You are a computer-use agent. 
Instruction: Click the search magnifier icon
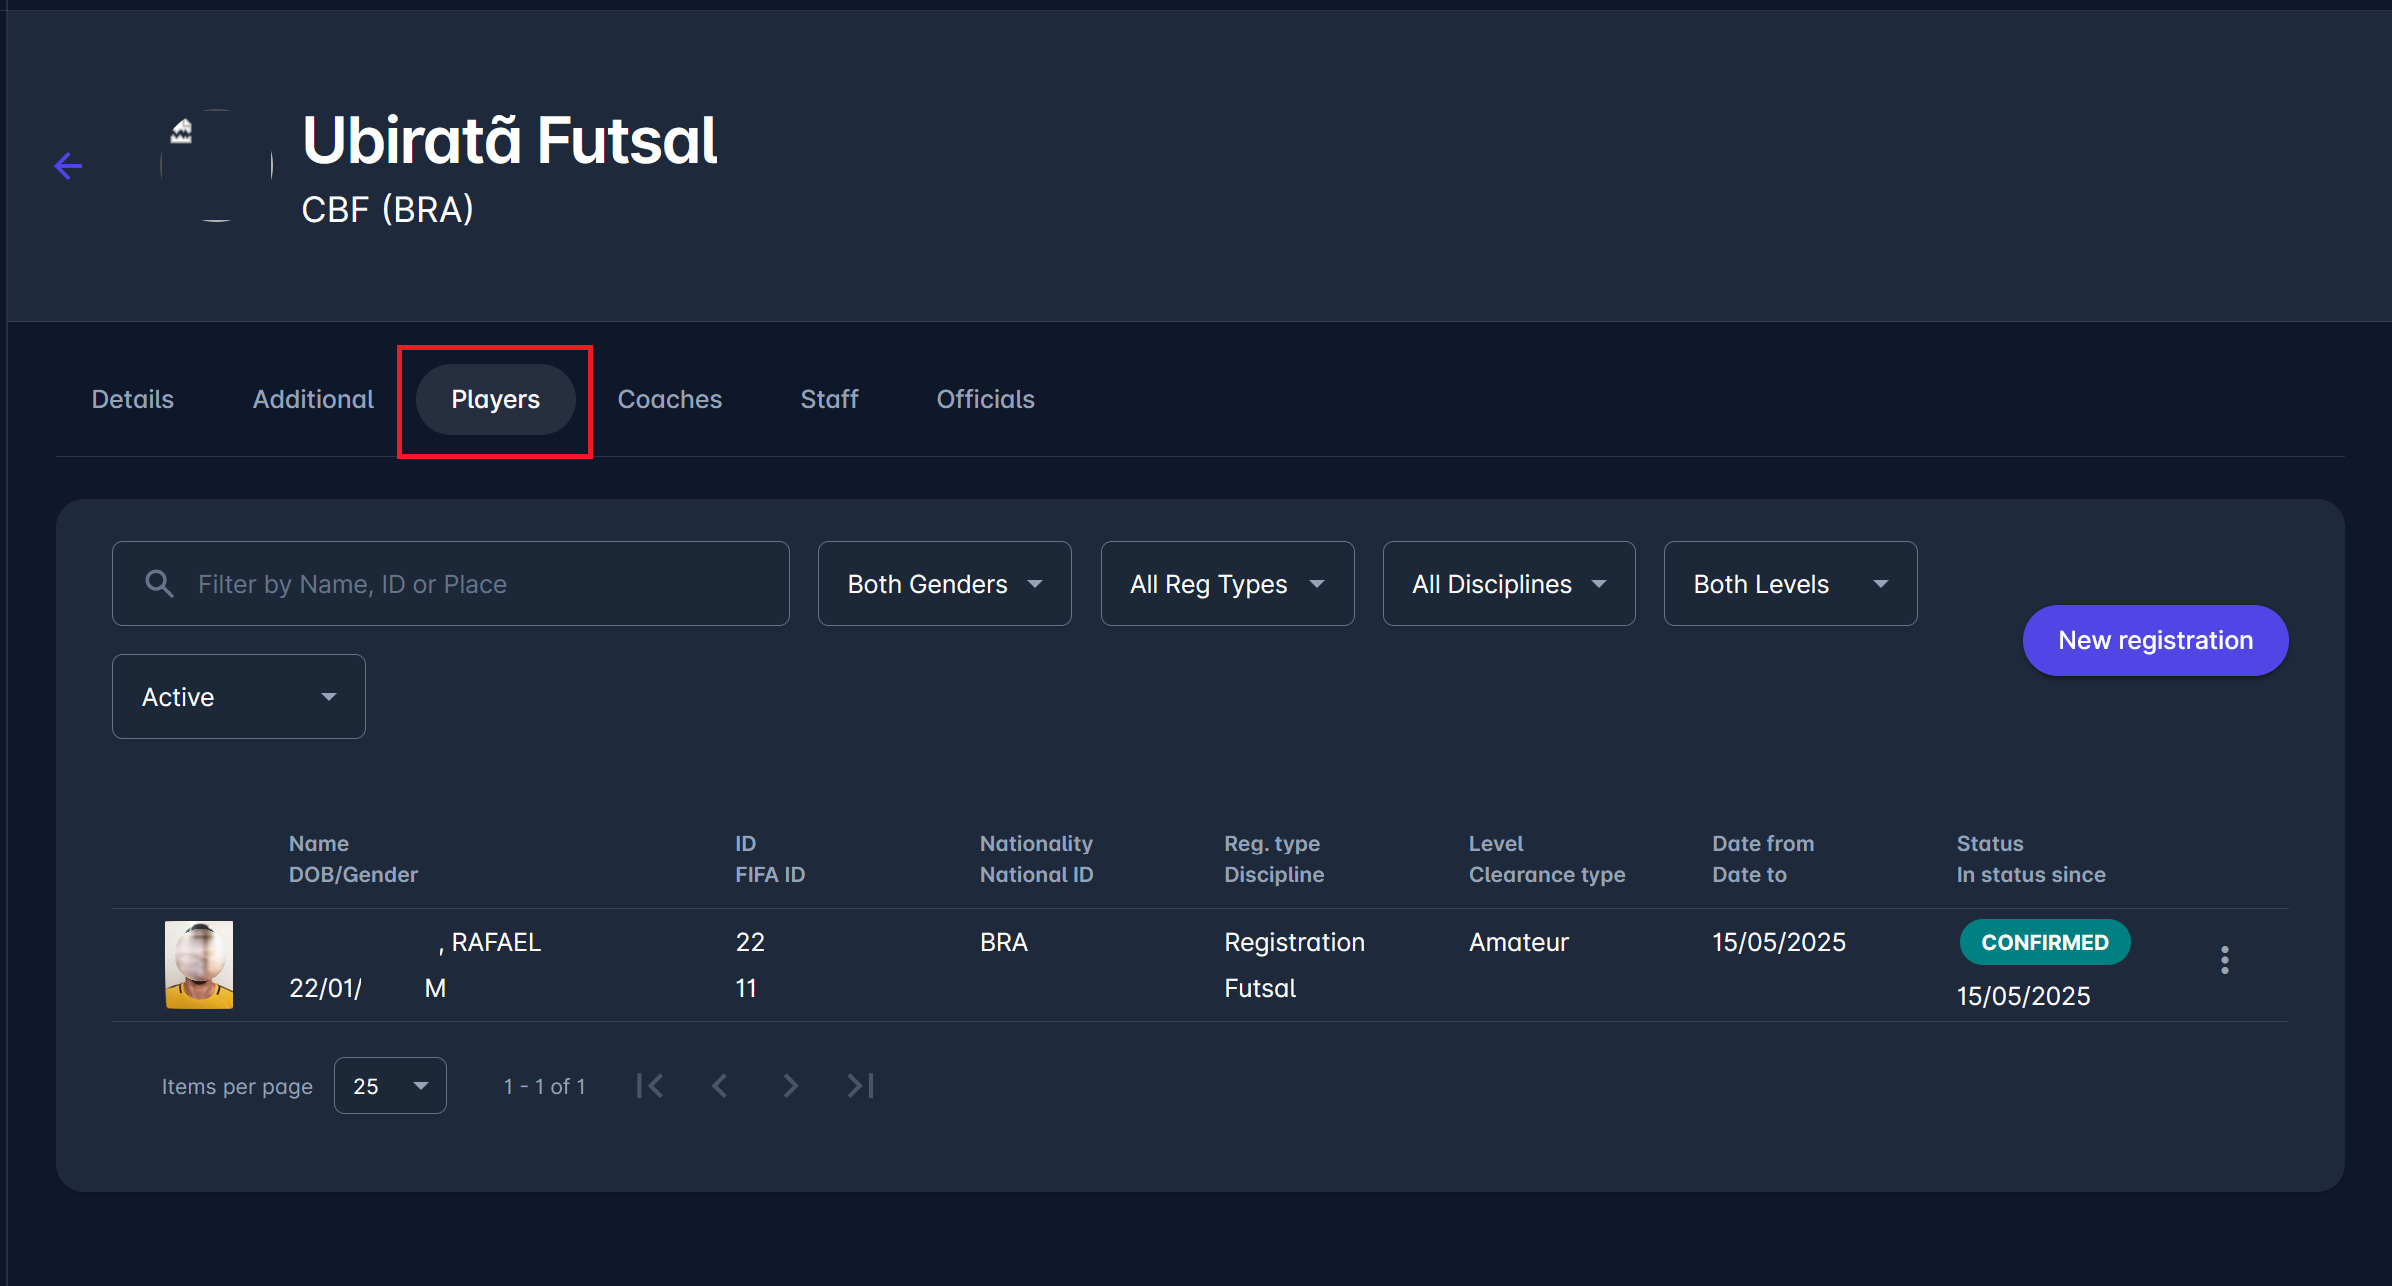coord(160,584)
